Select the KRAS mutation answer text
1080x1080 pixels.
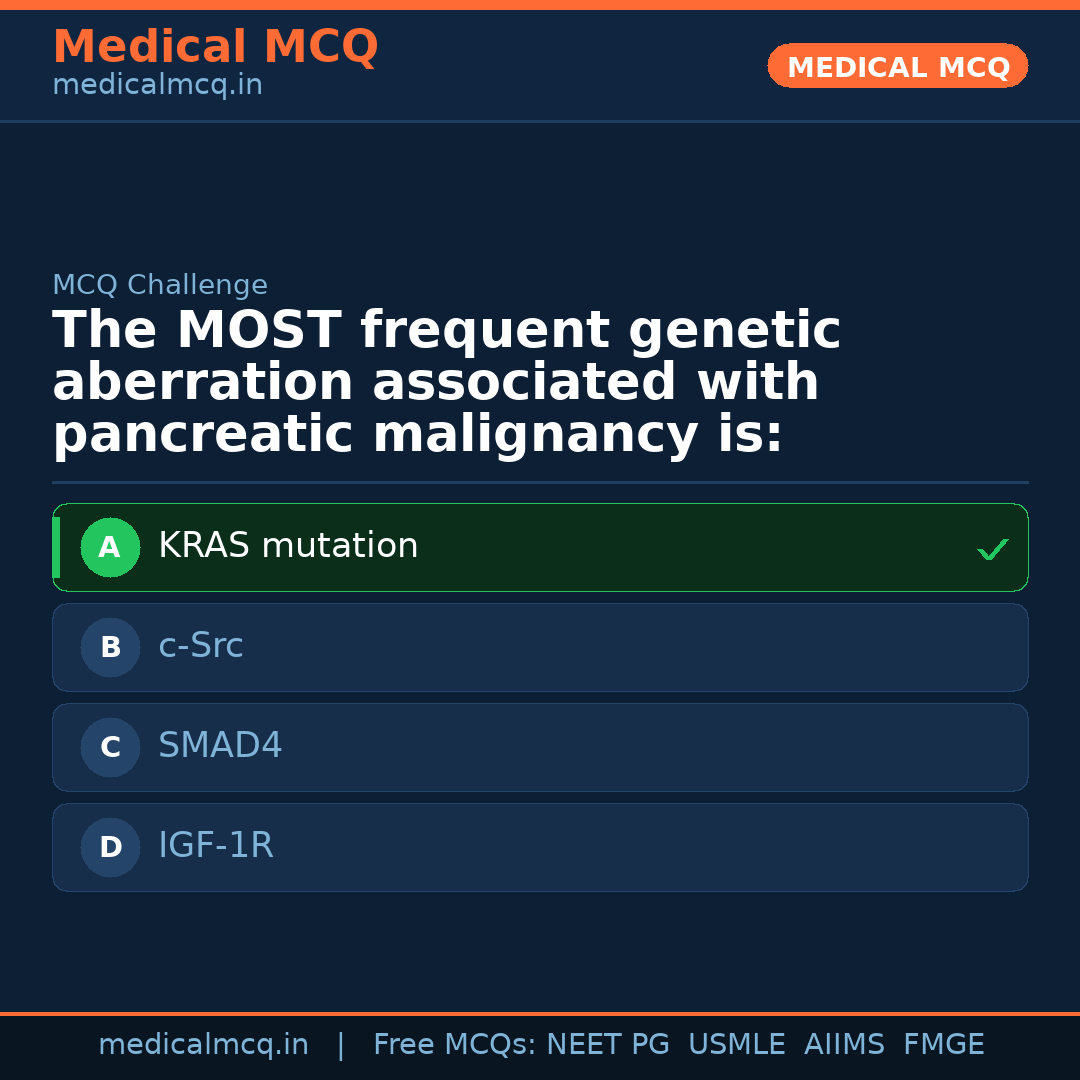click(x=288, y=546)
